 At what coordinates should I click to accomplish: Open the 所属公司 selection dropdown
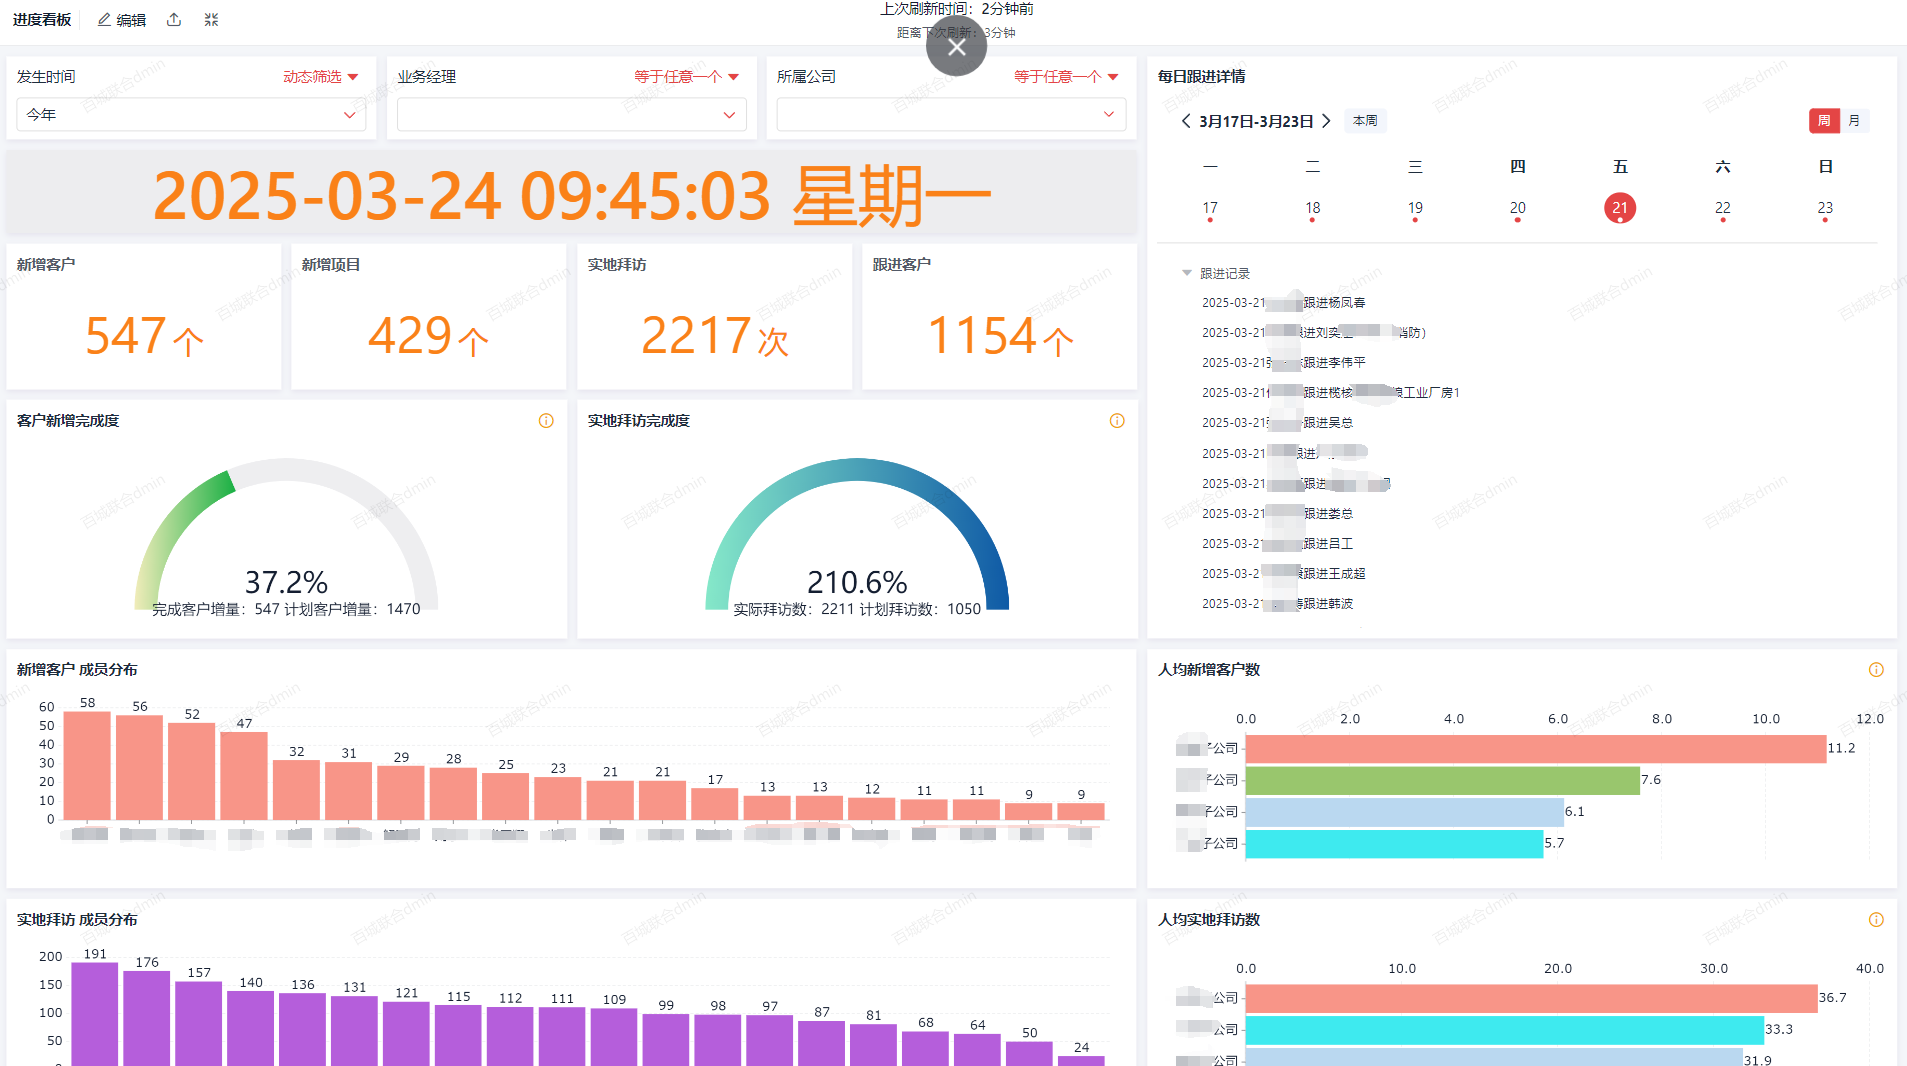[x=951, y=115]
